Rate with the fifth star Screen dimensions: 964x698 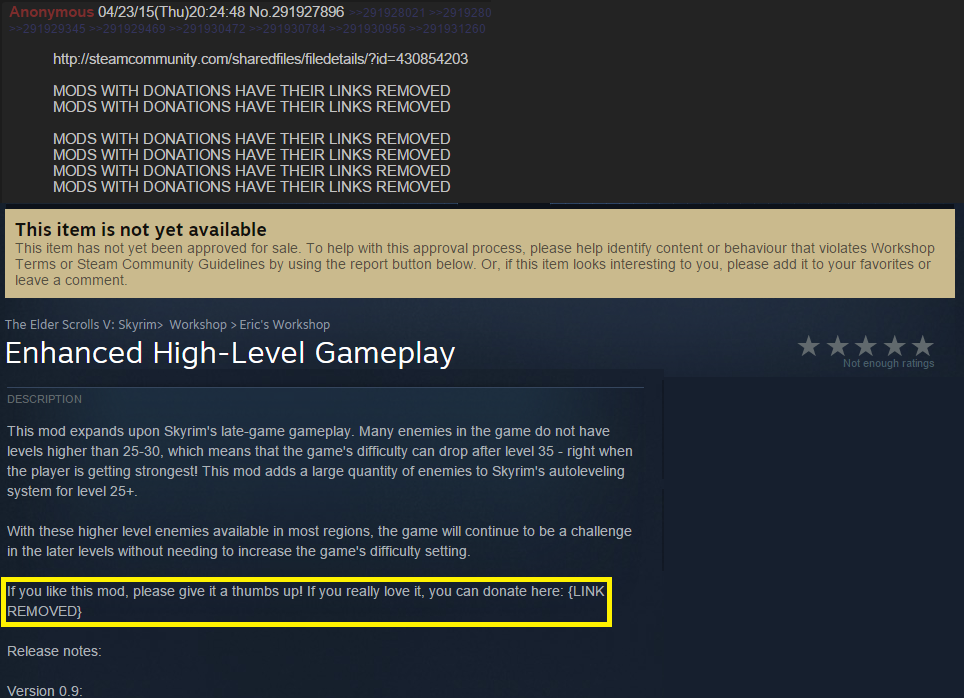923,346
